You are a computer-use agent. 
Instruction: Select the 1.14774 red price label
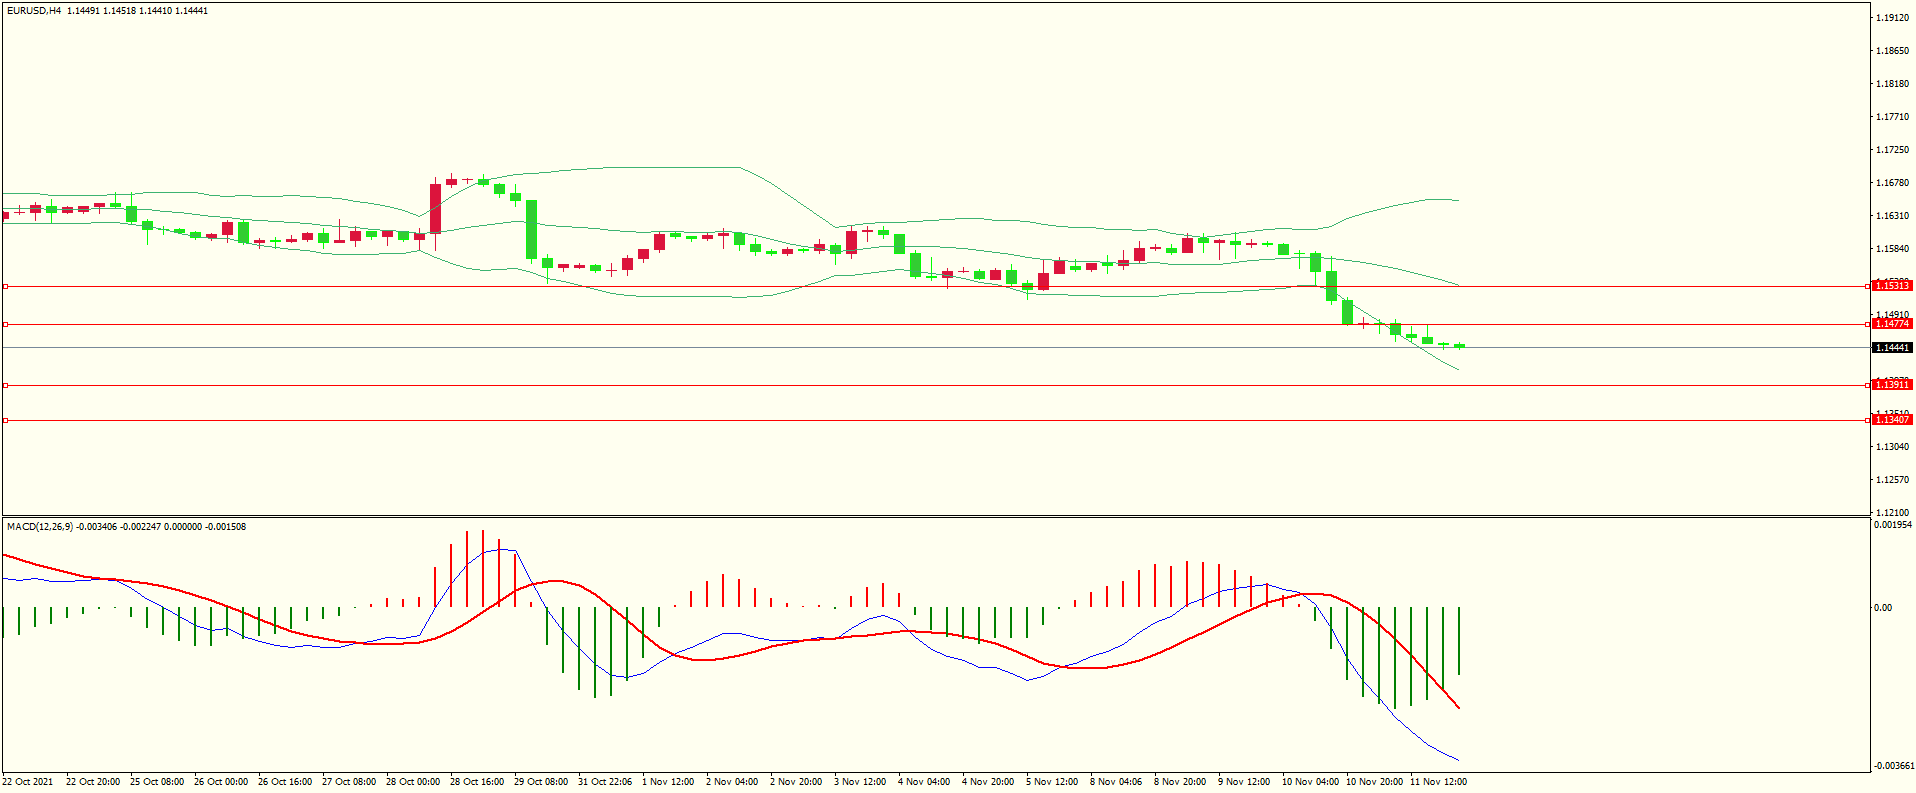1891,324
